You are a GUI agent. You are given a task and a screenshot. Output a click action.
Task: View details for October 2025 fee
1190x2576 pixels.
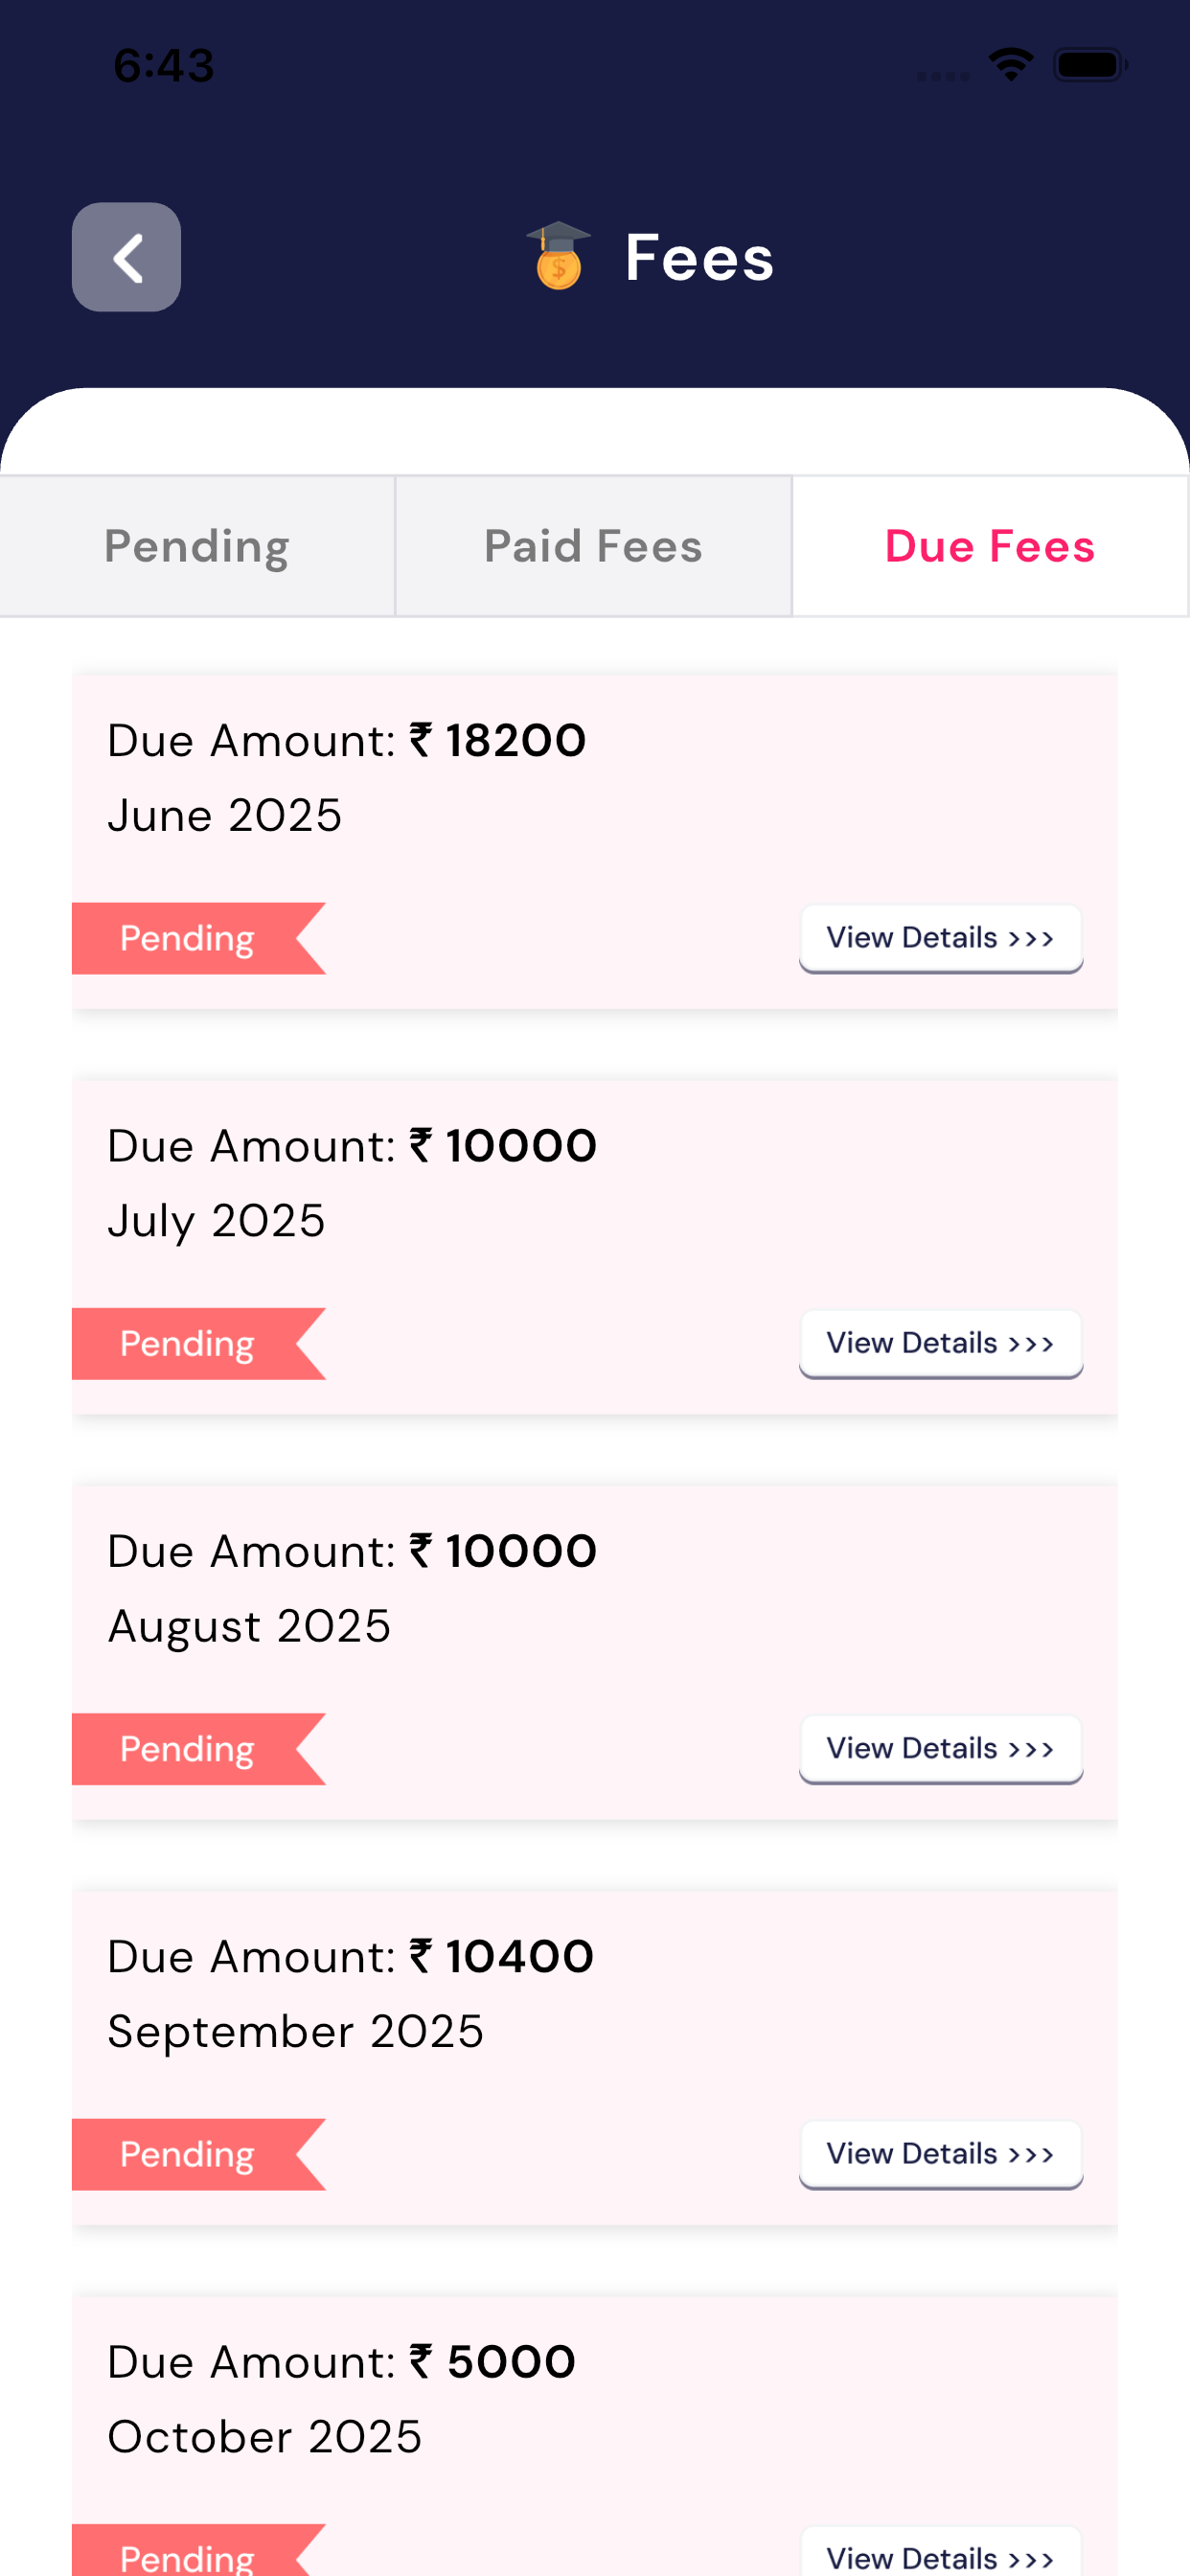940,2555
